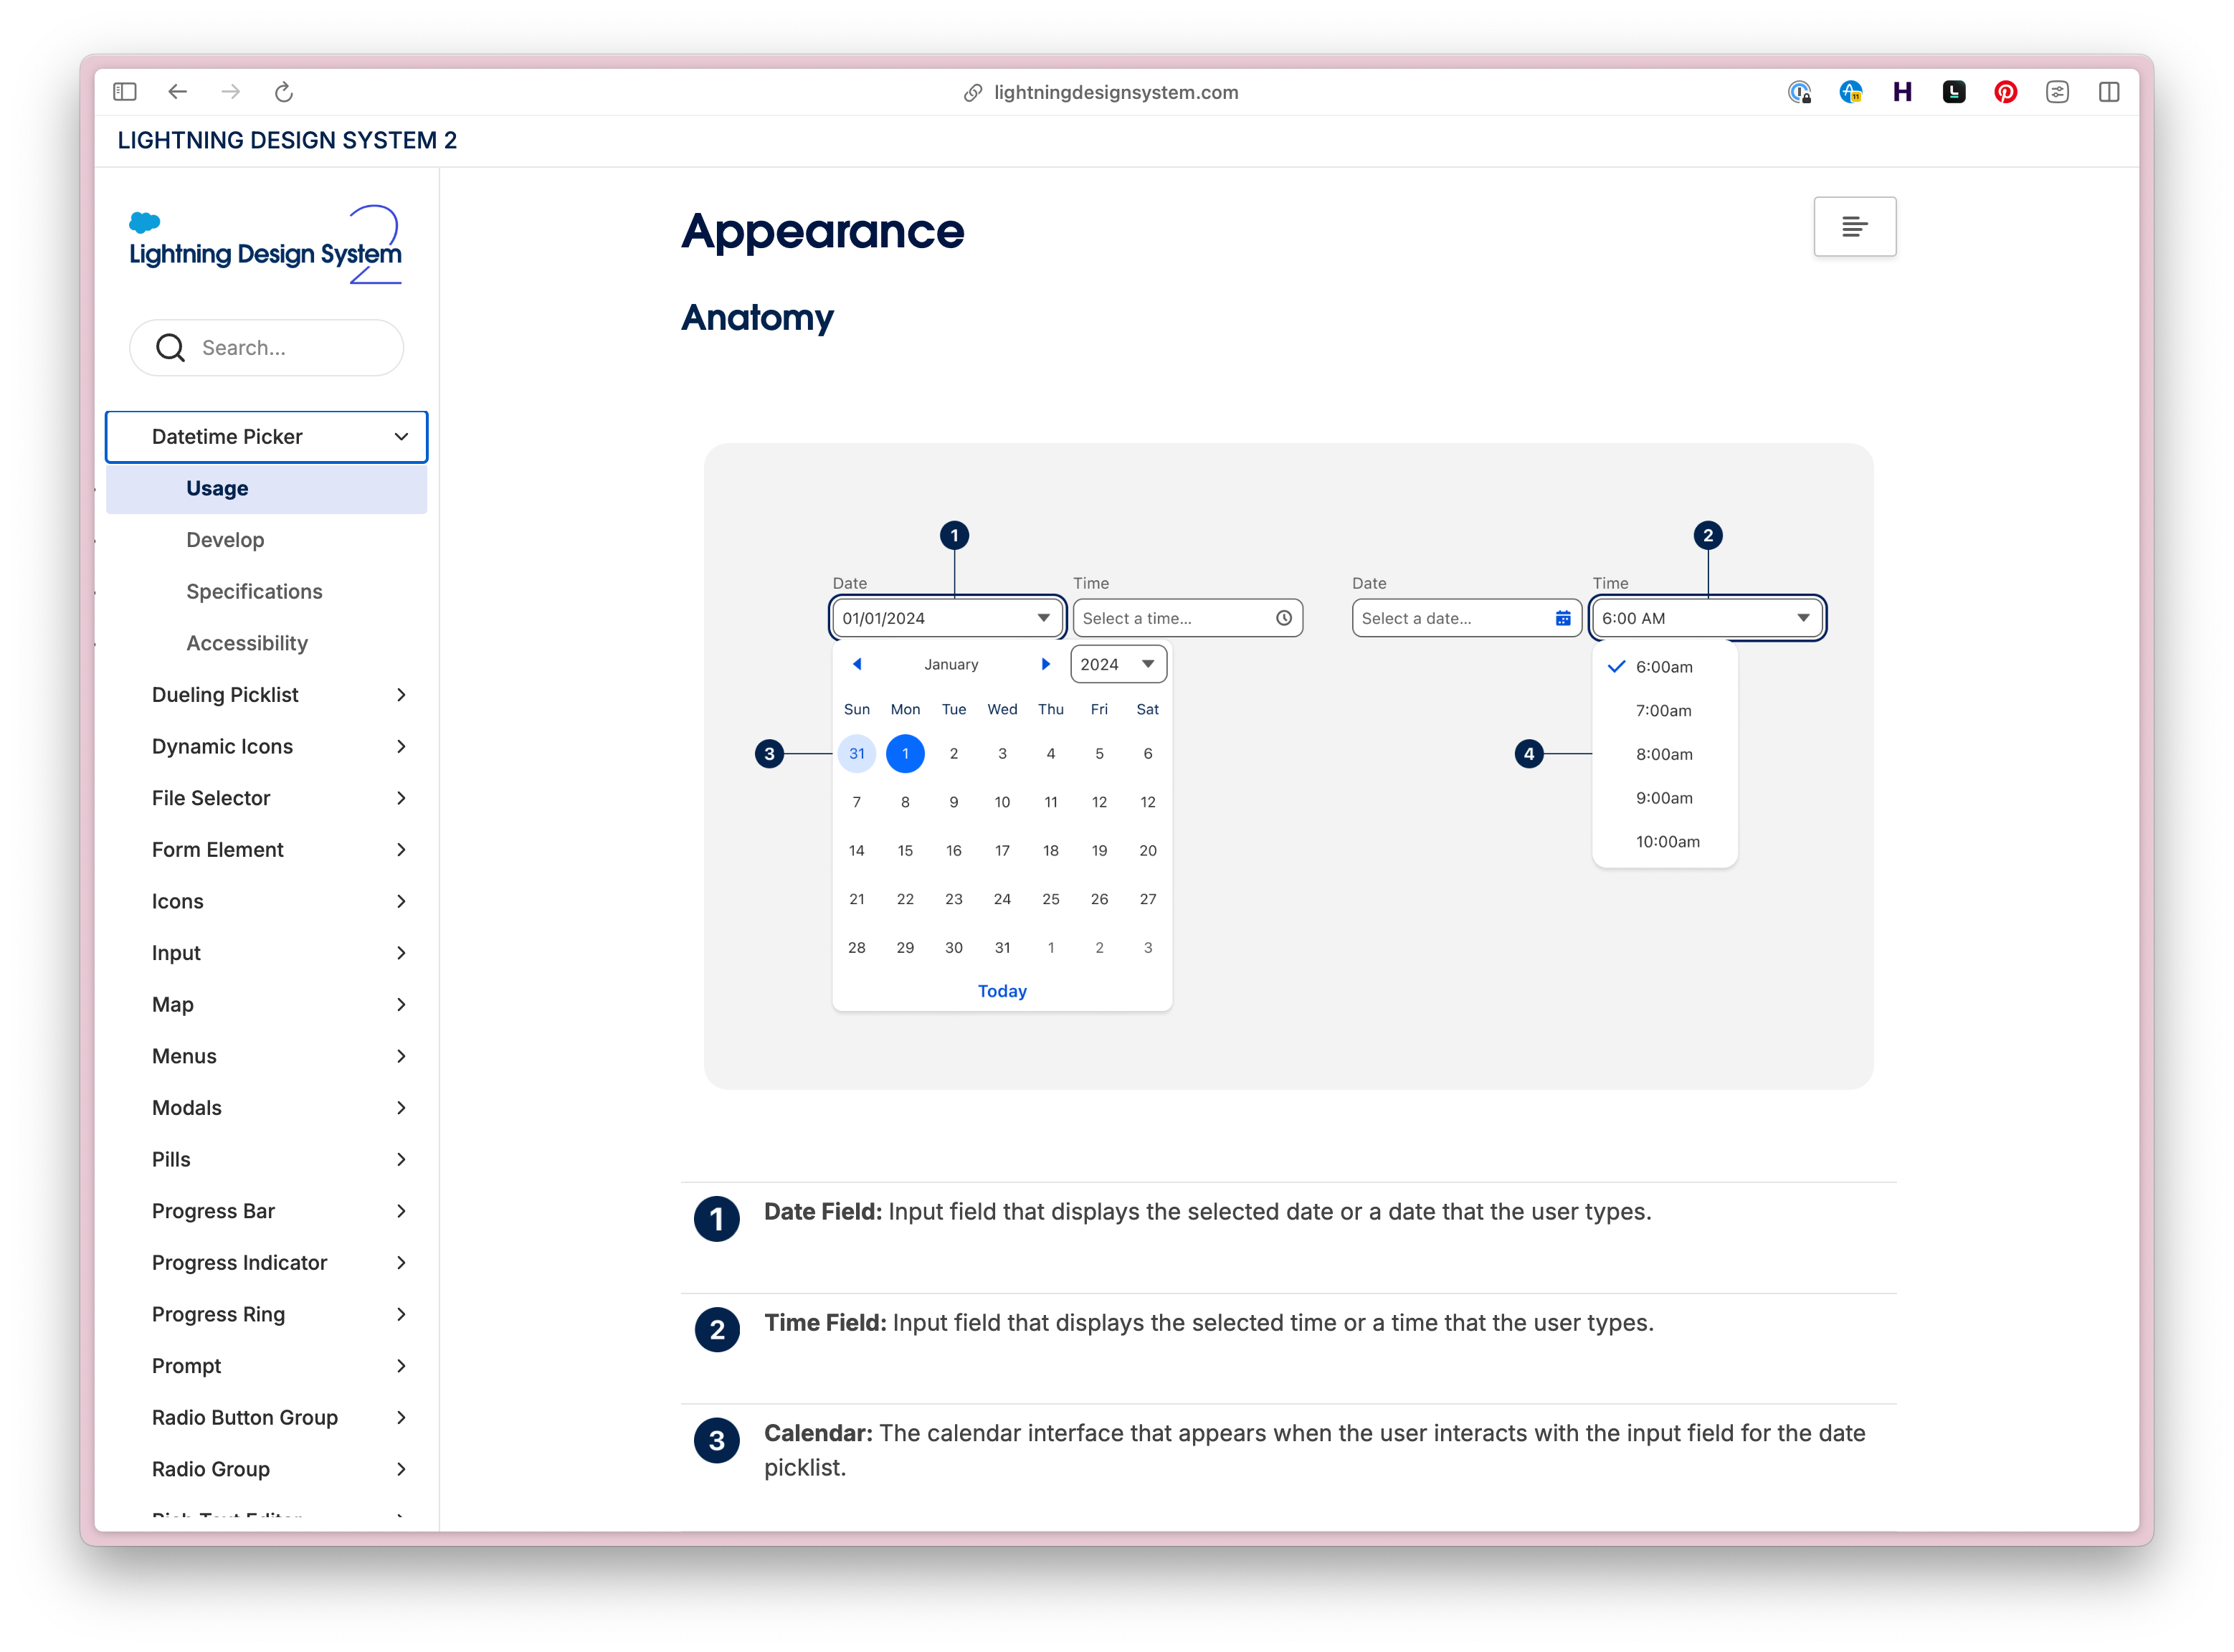Choose 8:00am from the time list
Image resolution: width=2234 pixels, height=1652 pixels.
click(x=1664, y=754)
